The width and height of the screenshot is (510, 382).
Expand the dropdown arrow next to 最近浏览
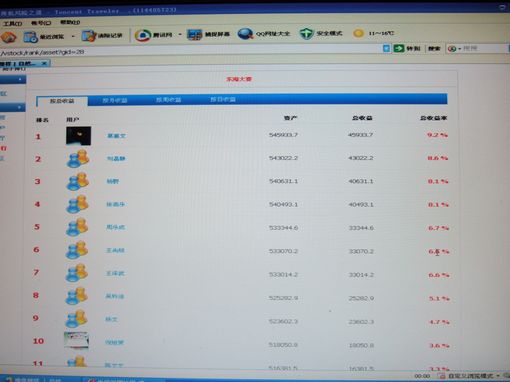(x=73, y=36)
